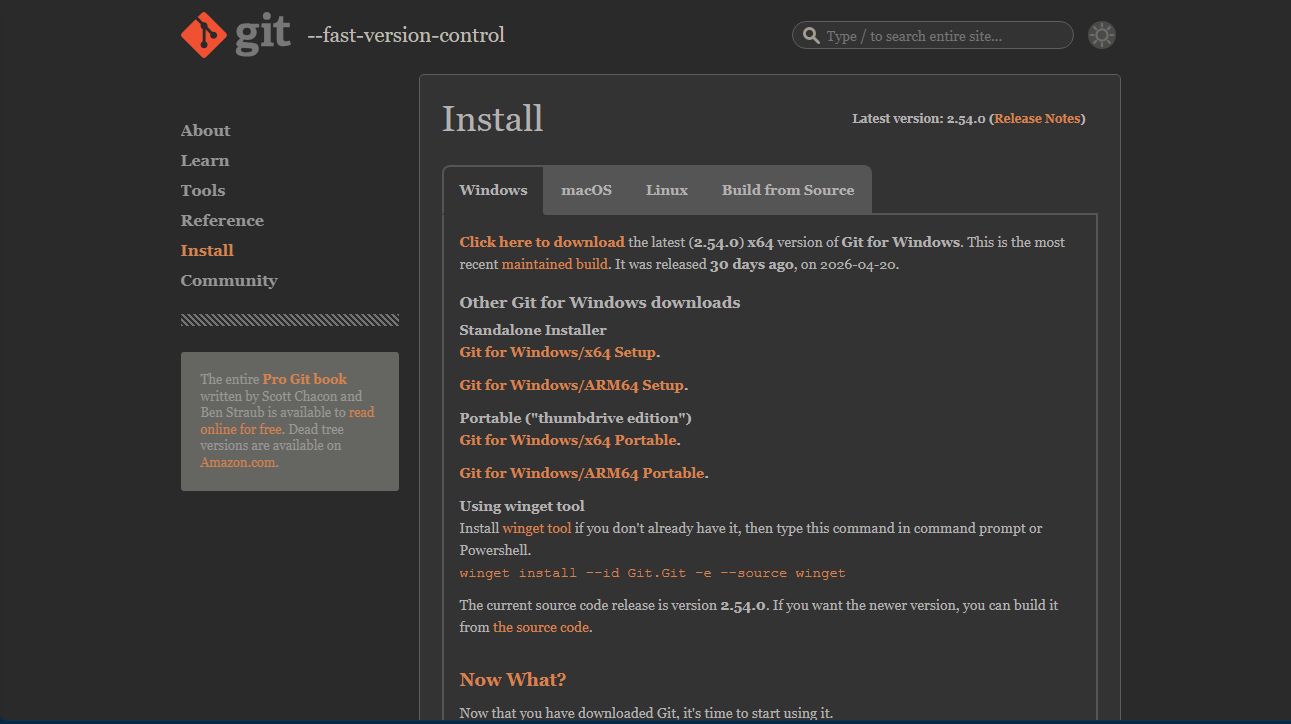Click the search magnifier icon

pos(811,36)
